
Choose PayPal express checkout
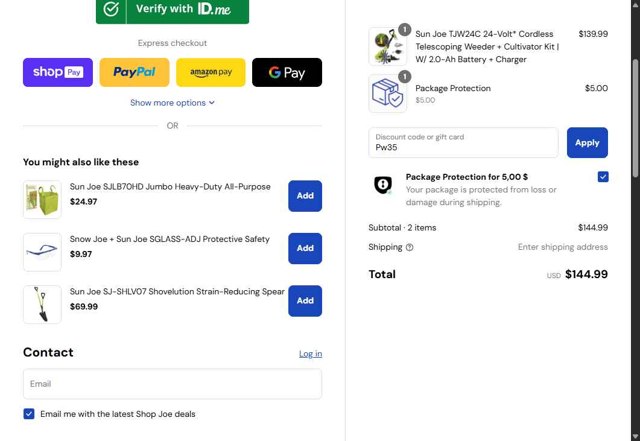tap(134, 72)
